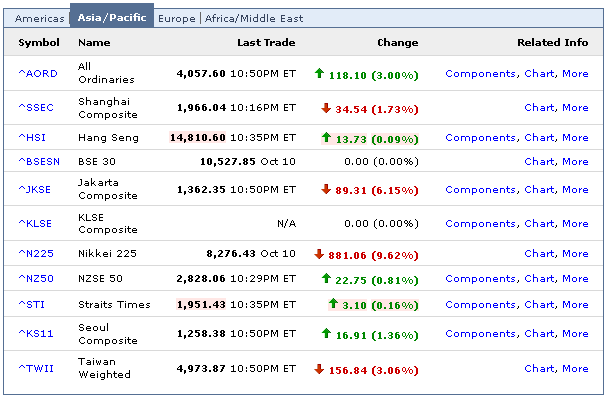This screenshot has width=607, height=402.
Task: Switch to the Americas tab
Action: pos(39,18)
